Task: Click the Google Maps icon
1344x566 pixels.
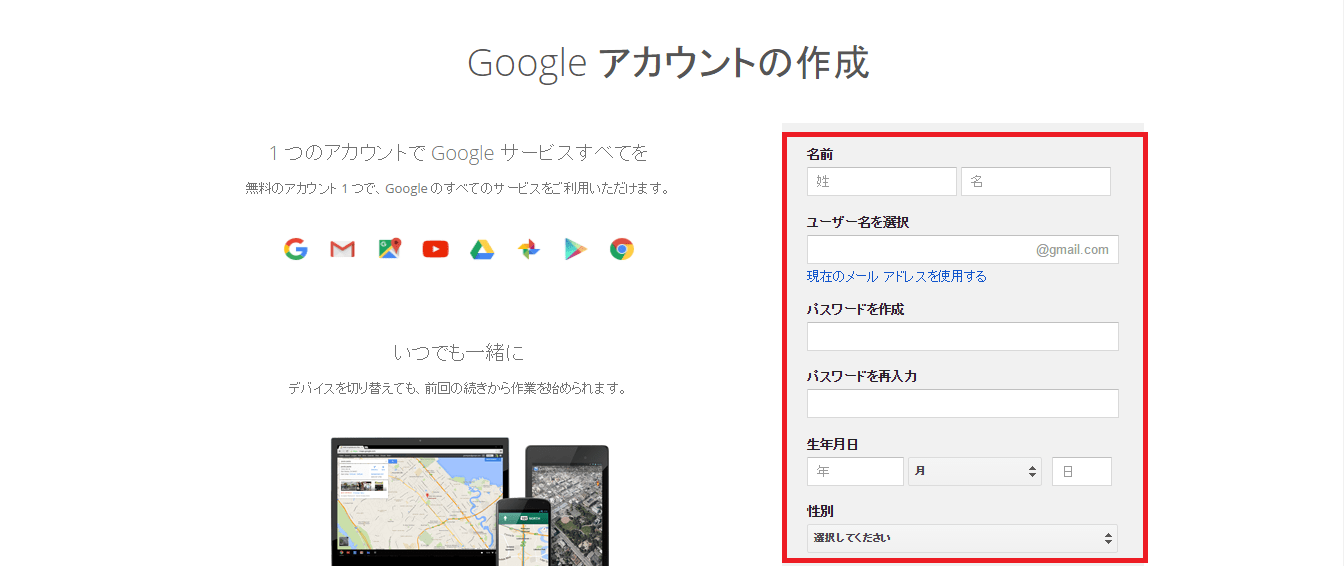Action: (x=390, y=249)
